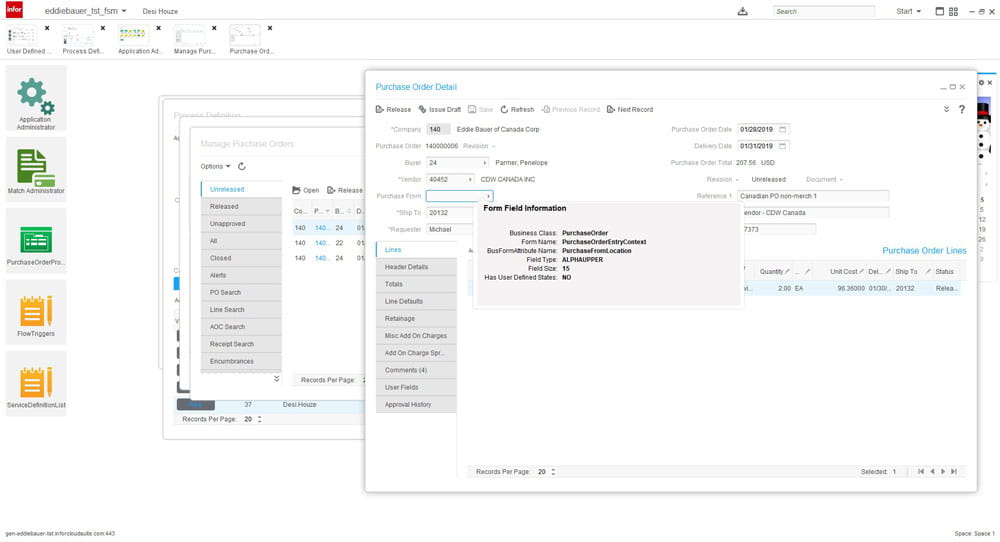Close the Manage Purc thumbnail tab
The height and width of the screenshot is (542, 1000).
coord(214,28)
